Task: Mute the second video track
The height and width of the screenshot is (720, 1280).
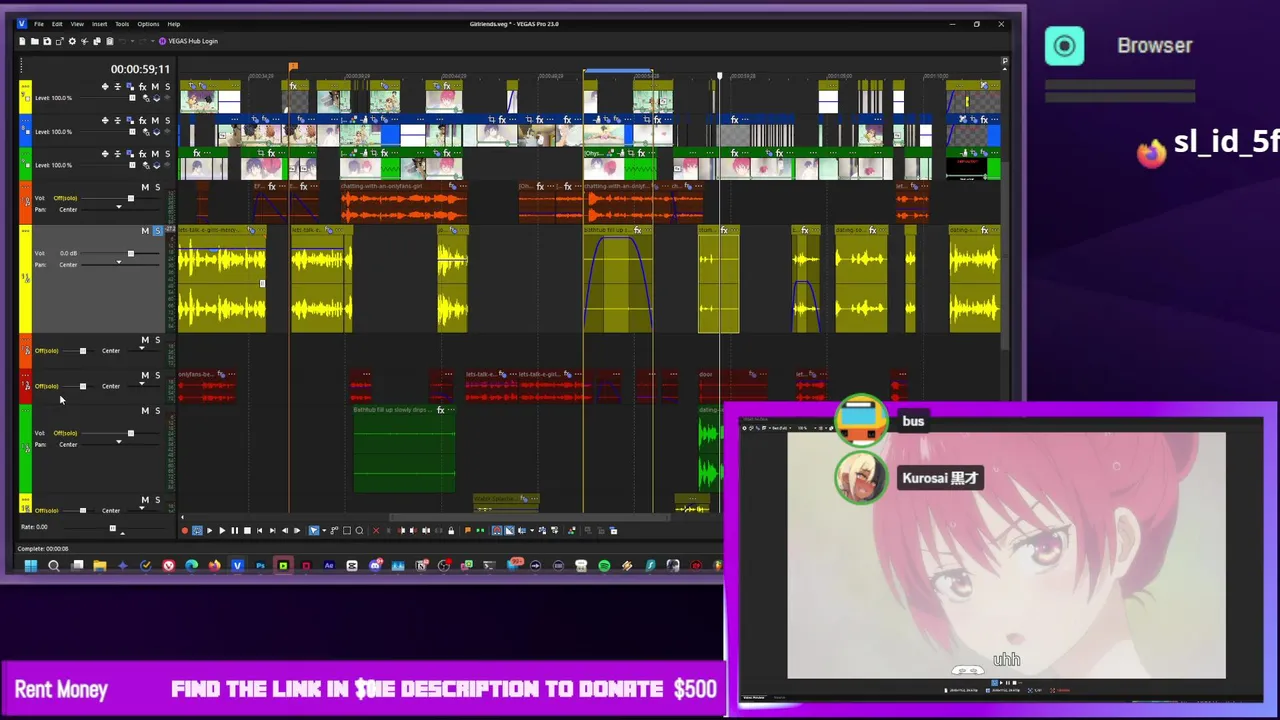Action: (x=155, y=121)
